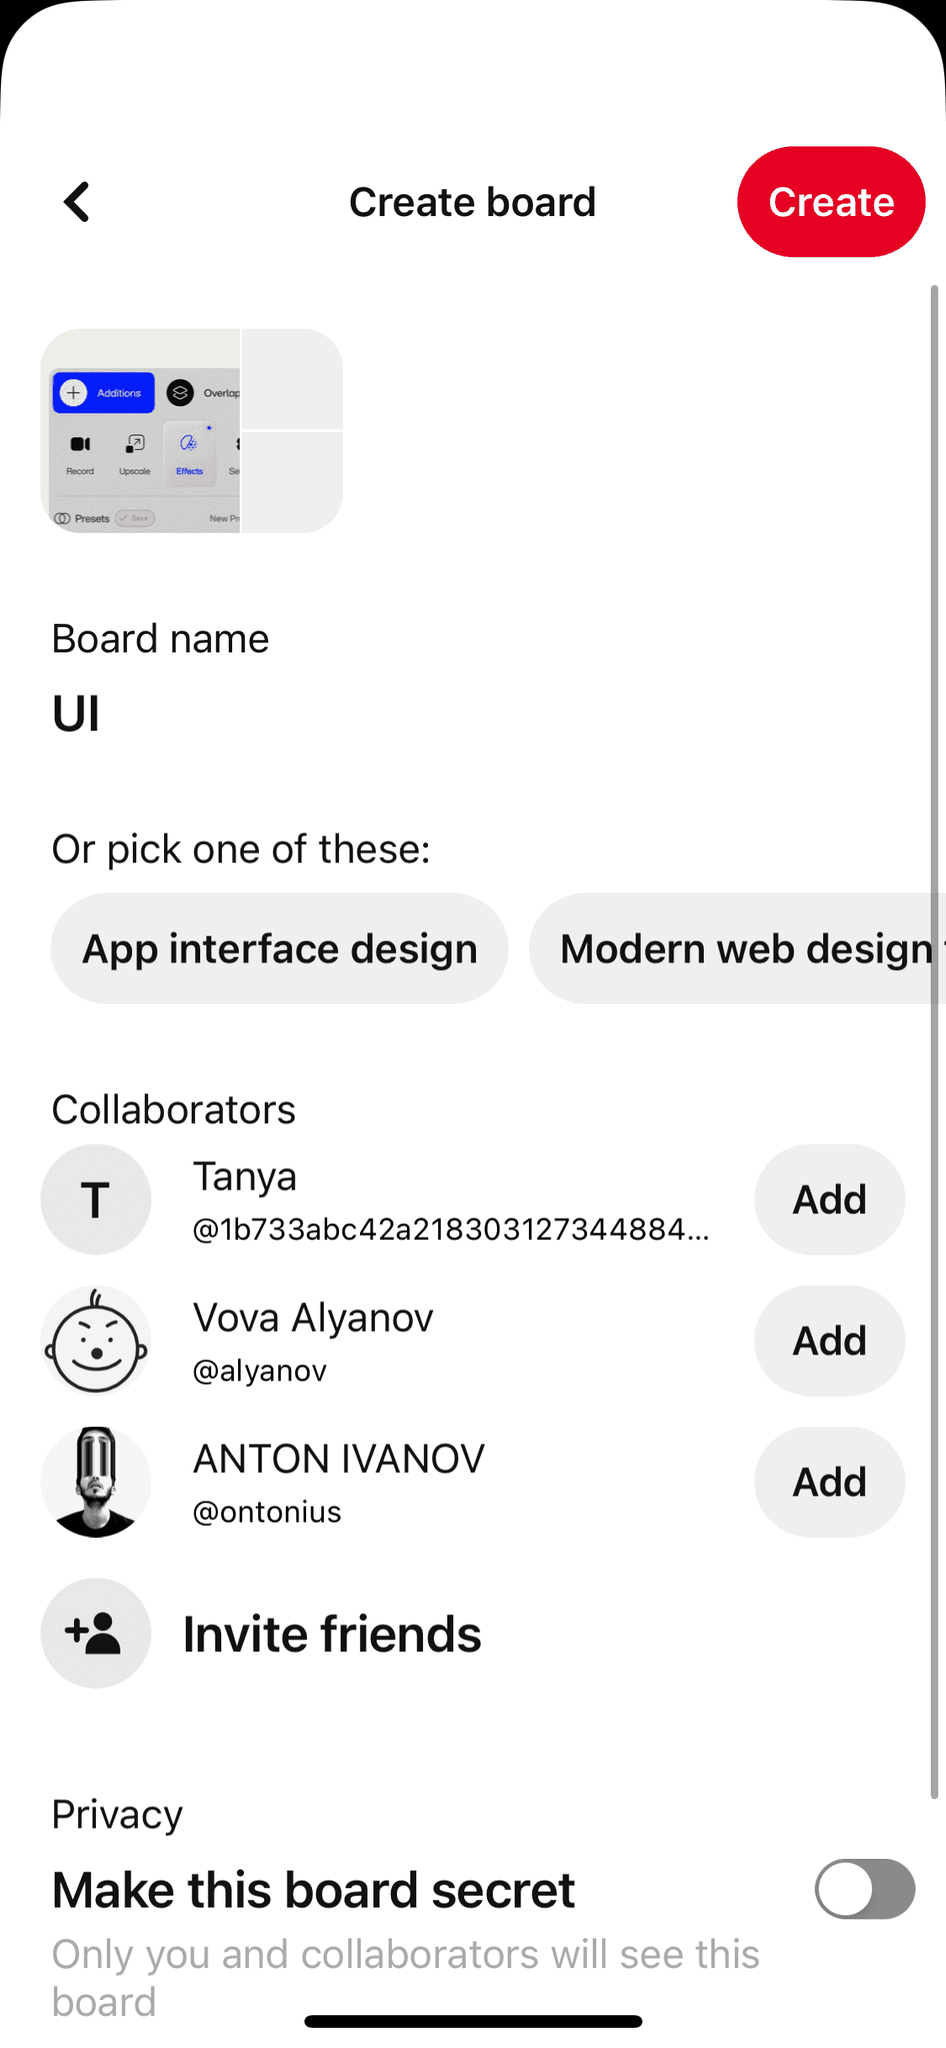Click the vertical scrollbar on the right
Screen dimensions: 946x2048
click(935, 1040)
